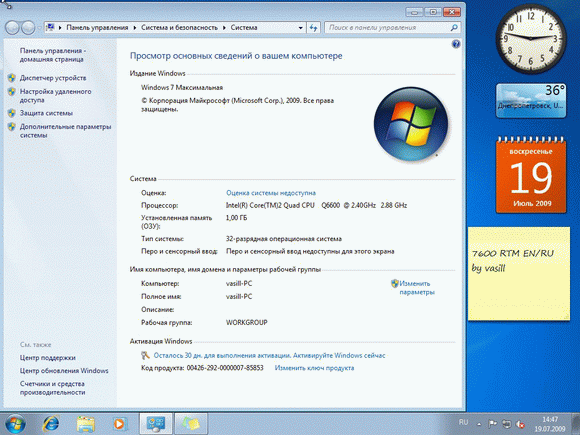Select the Sticky Notes taskbar button
The width and height of the screenshot is (580, 435).
click(190, 424)
